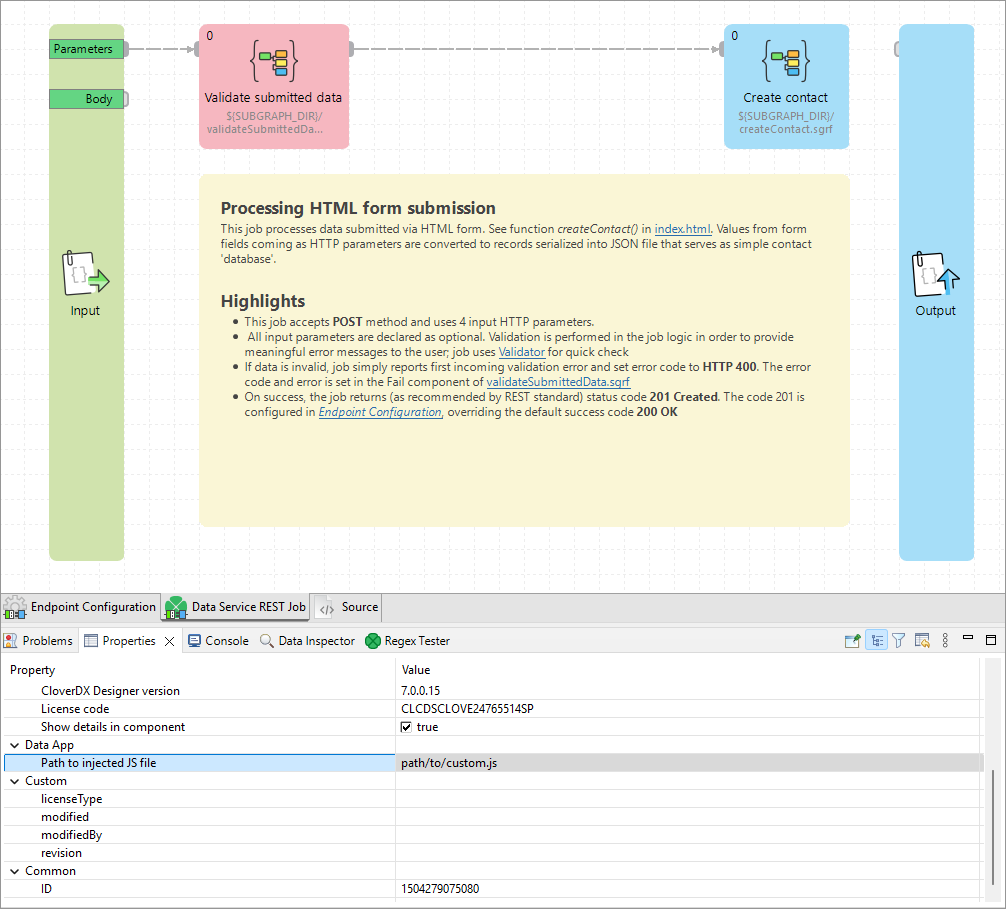The image size is (1006, 909).
Task: Open the Create contact subgraph icon
Action: pos(786,62)
